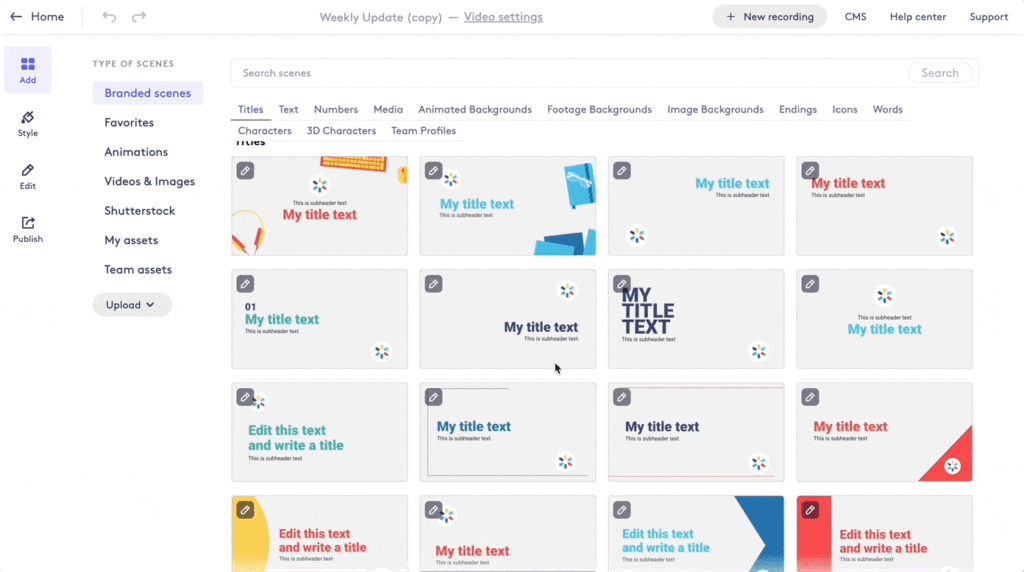Select Shutterstock in scene types
This screenshot has width=1024, height=572.
click(x=140, y=211)
